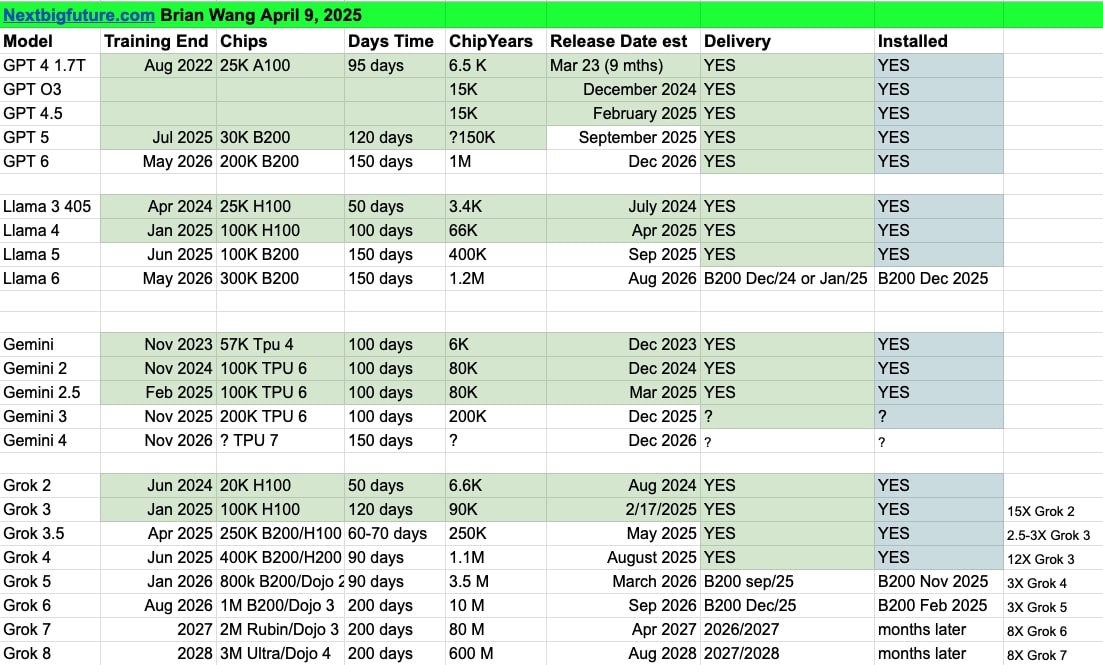Image resolution: width=1103 pixels, height=665 pixels.
Task: Click the 'GPT 4.5' model cell
Action: click(x=51, y=113)
